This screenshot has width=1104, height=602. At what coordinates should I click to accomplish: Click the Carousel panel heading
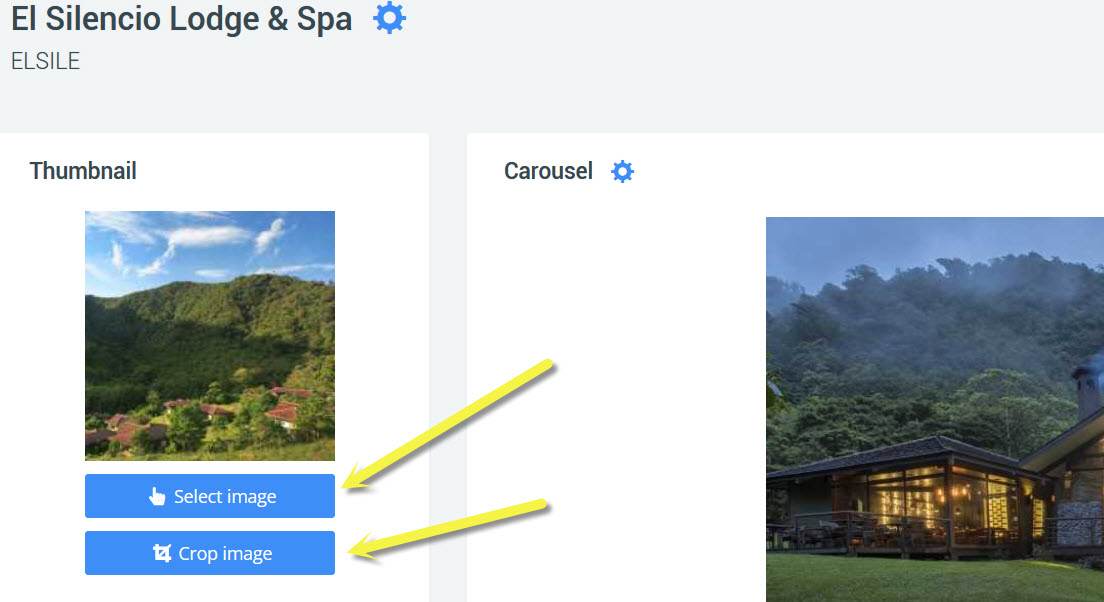pos(548,171)
